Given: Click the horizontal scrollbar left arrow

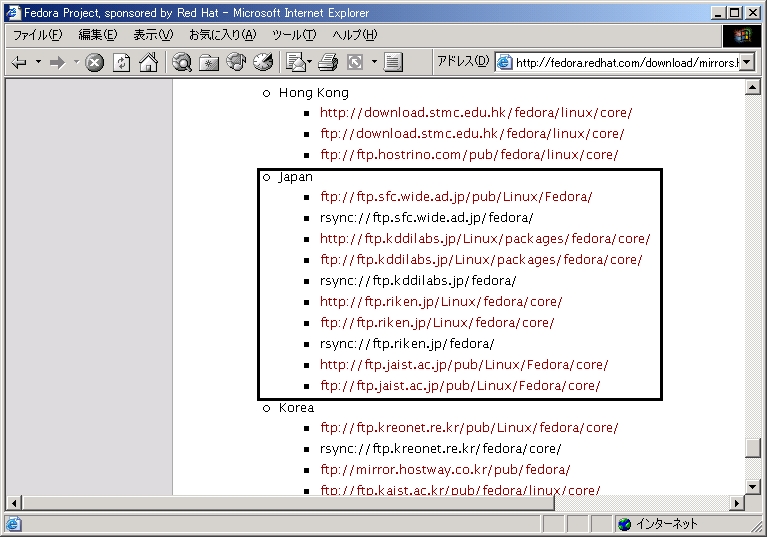Looking at the screenshot, I should point(14,503).
